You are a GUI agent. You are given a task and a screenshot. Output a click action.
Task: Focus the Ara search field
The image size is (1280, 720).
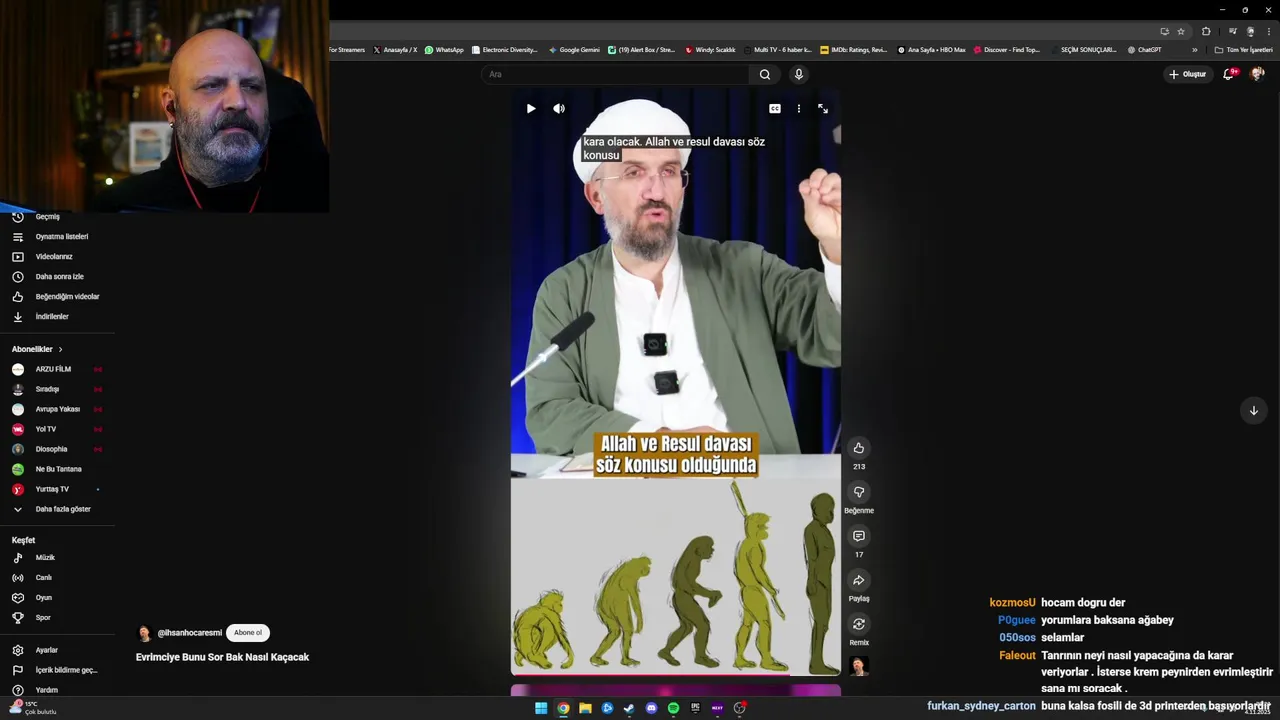point(615,74)
